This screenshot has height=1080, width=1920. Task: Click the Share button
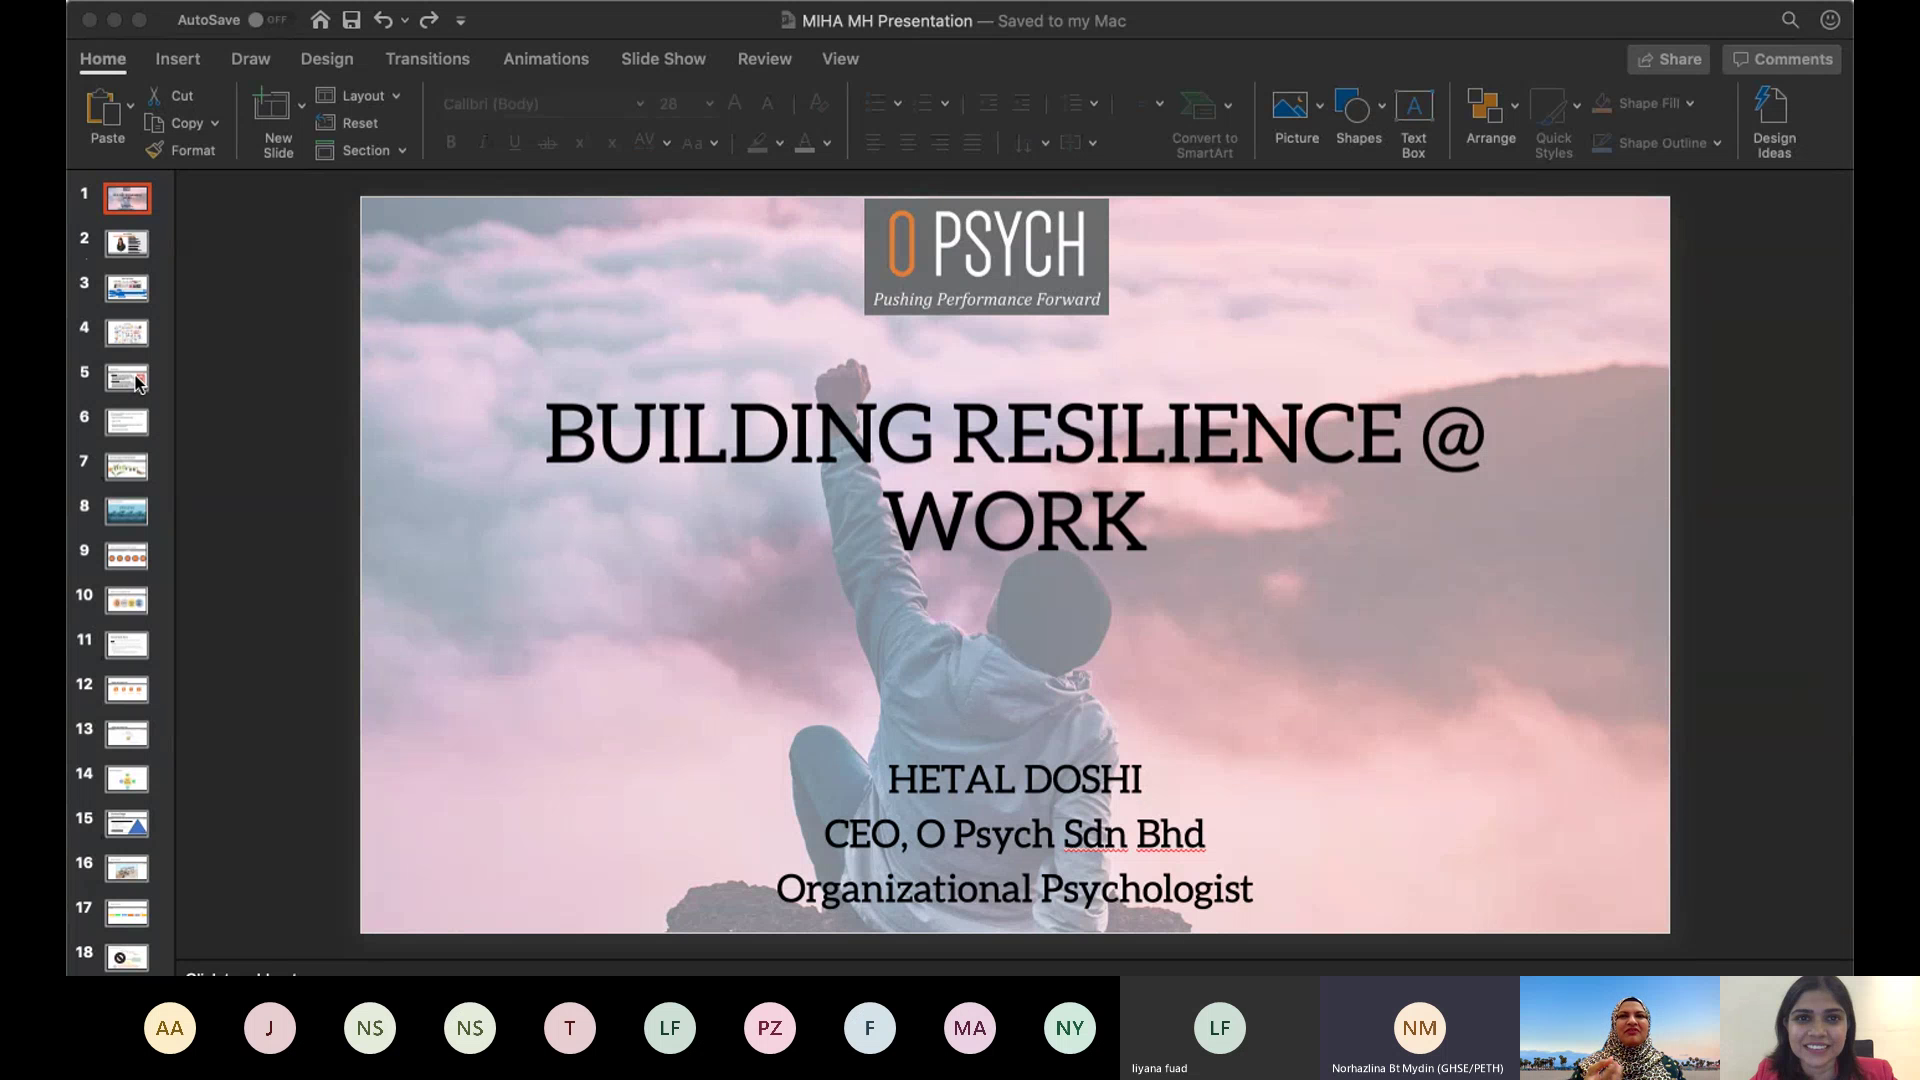click(x=1668, y=59)
